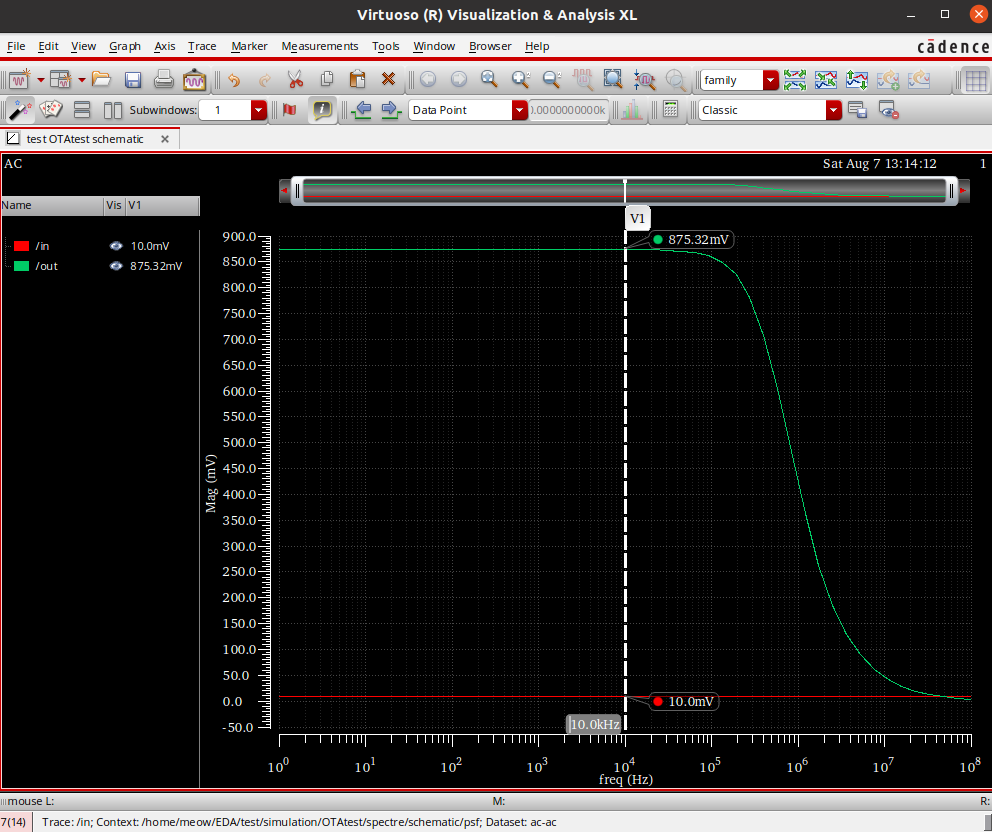992x832 pixels.
Task: Select the Cut icon on the toolbar
Action: point(296,79)
